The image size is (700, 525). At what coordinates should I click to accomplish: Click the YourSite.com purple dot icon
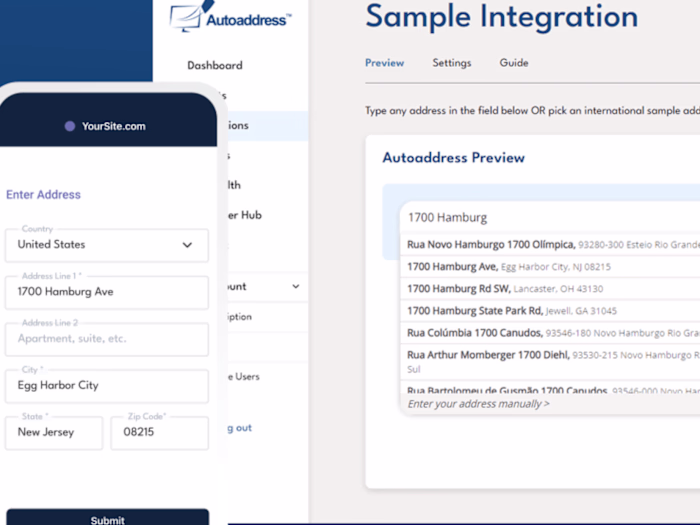pos(70,126)
